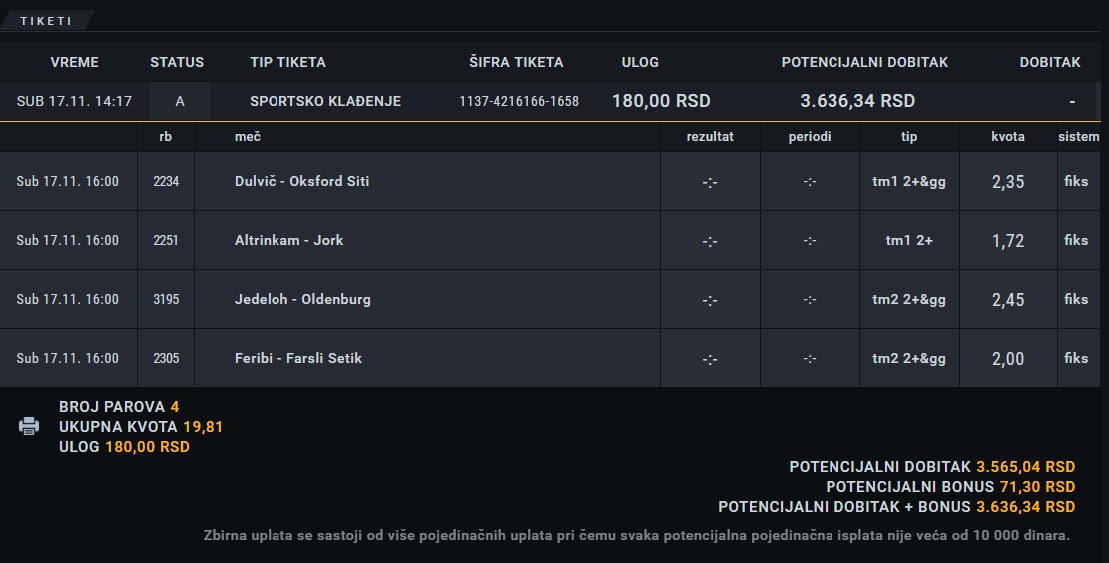Click the kvota column header
This screenshot has width=1109, height=563.
click(x=1008, y=137)
